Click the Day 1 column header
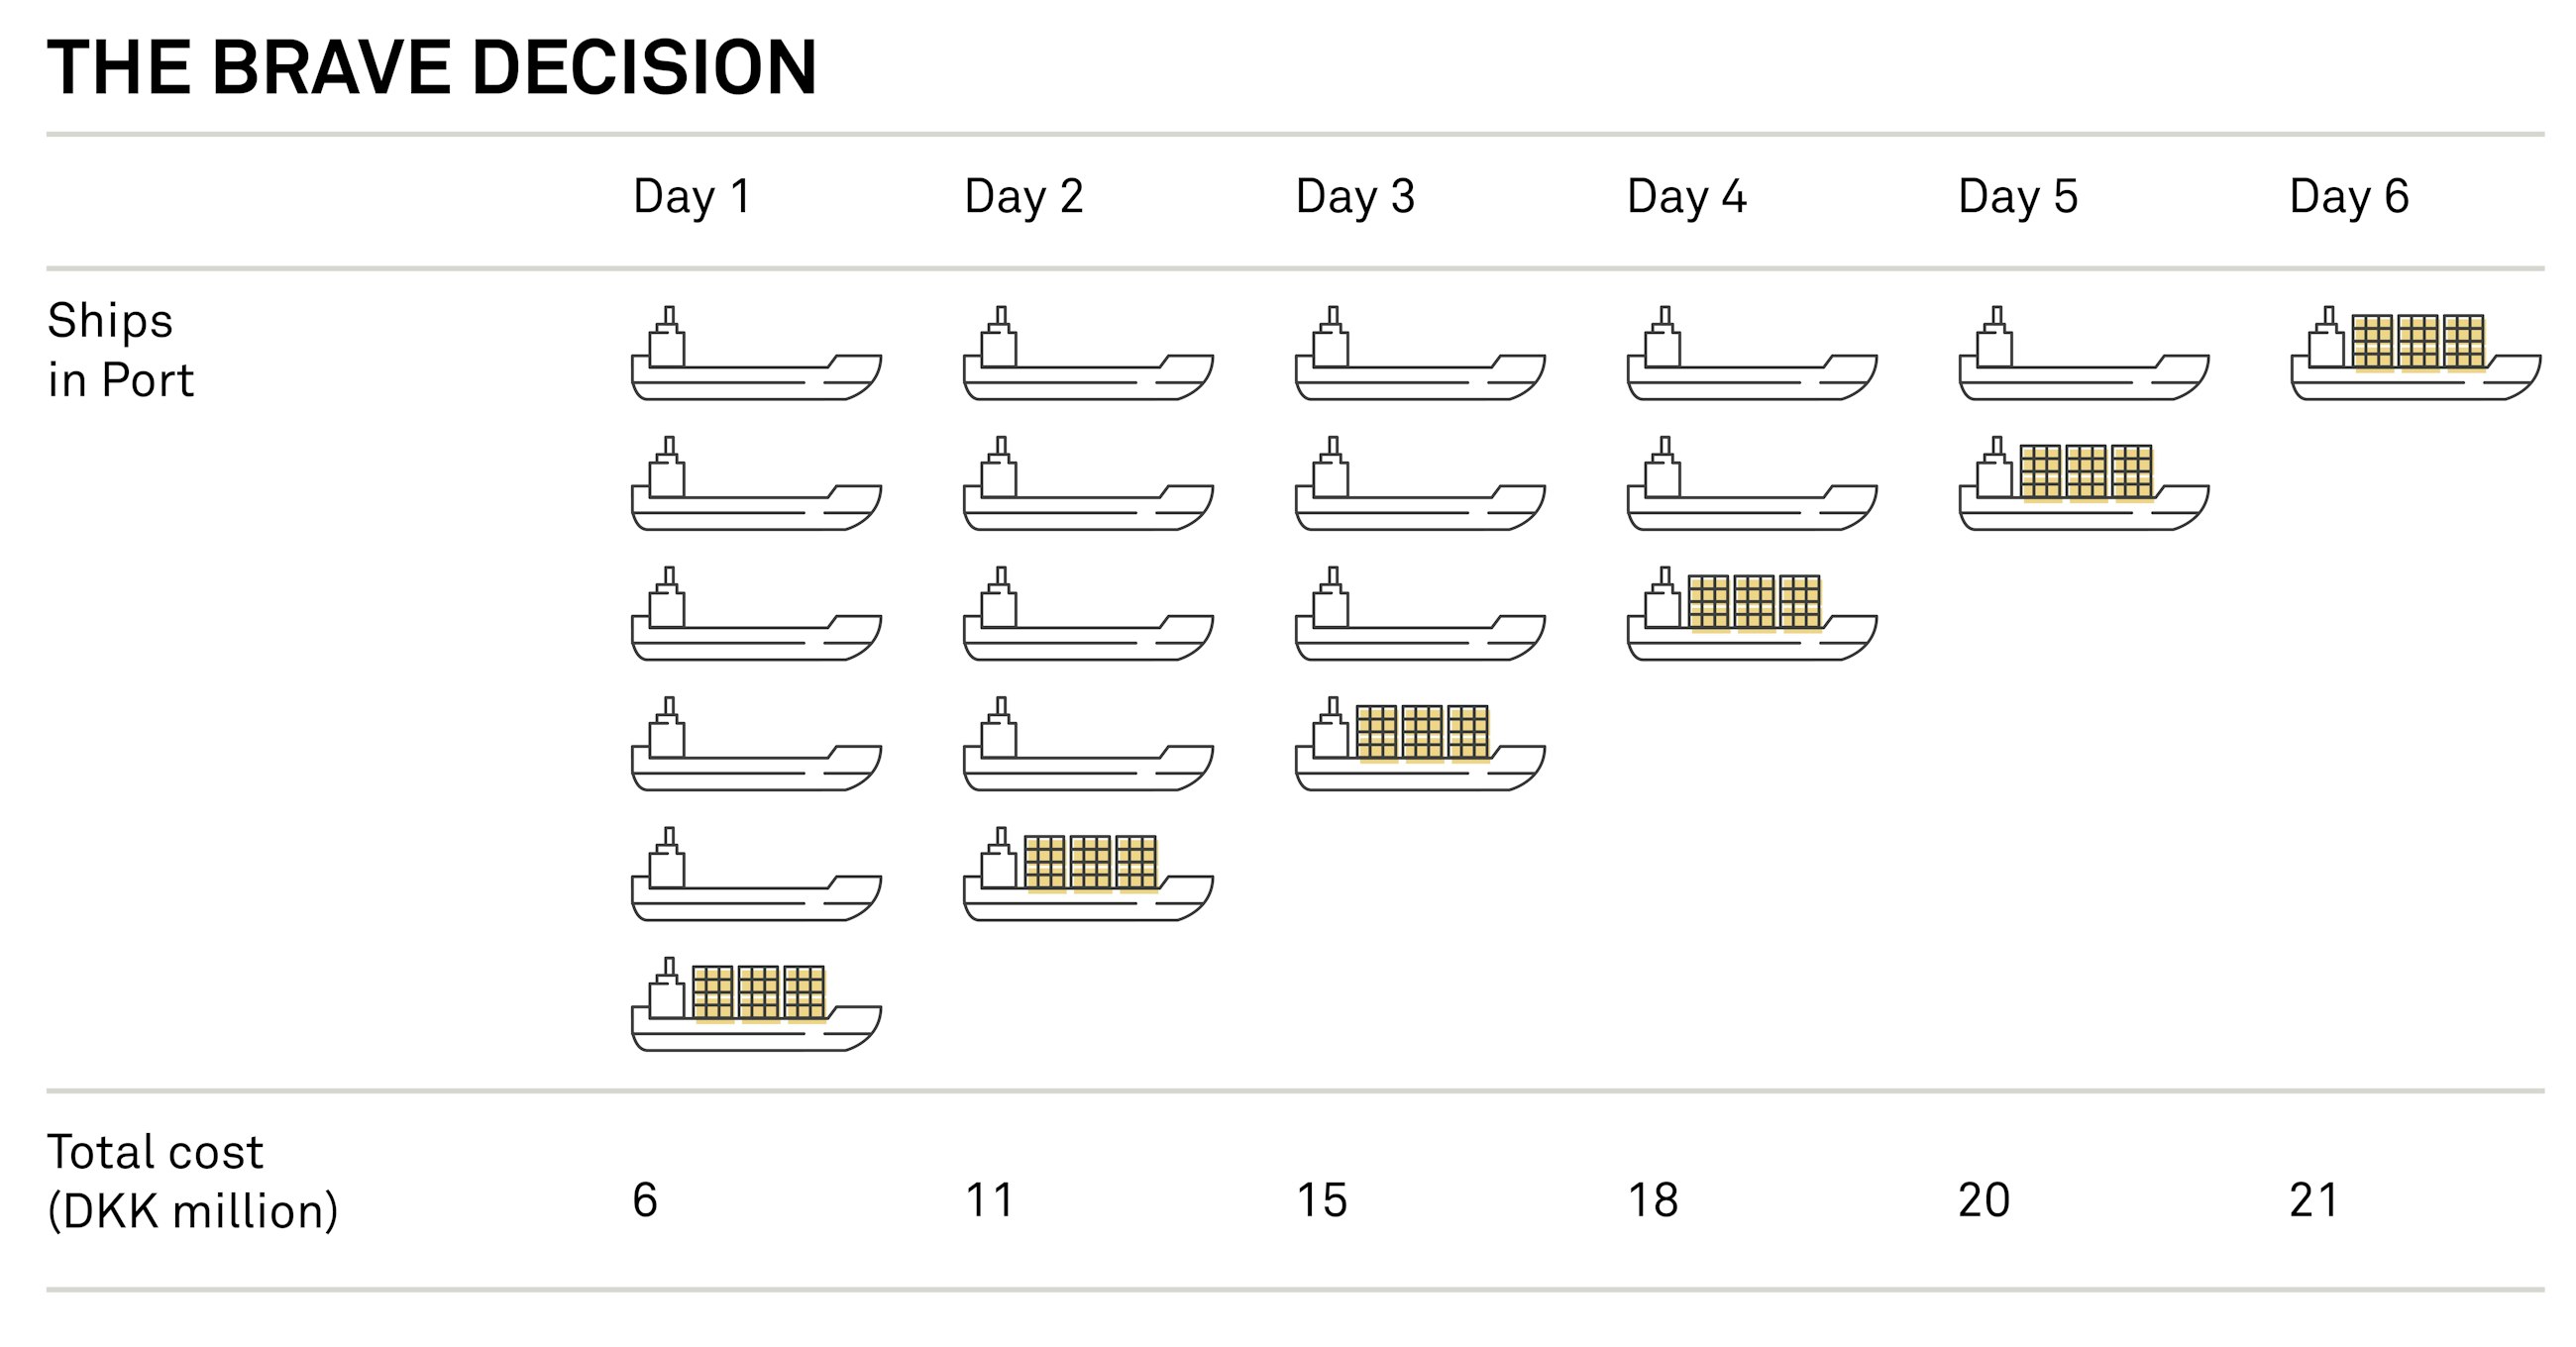 tap(691, 196)
